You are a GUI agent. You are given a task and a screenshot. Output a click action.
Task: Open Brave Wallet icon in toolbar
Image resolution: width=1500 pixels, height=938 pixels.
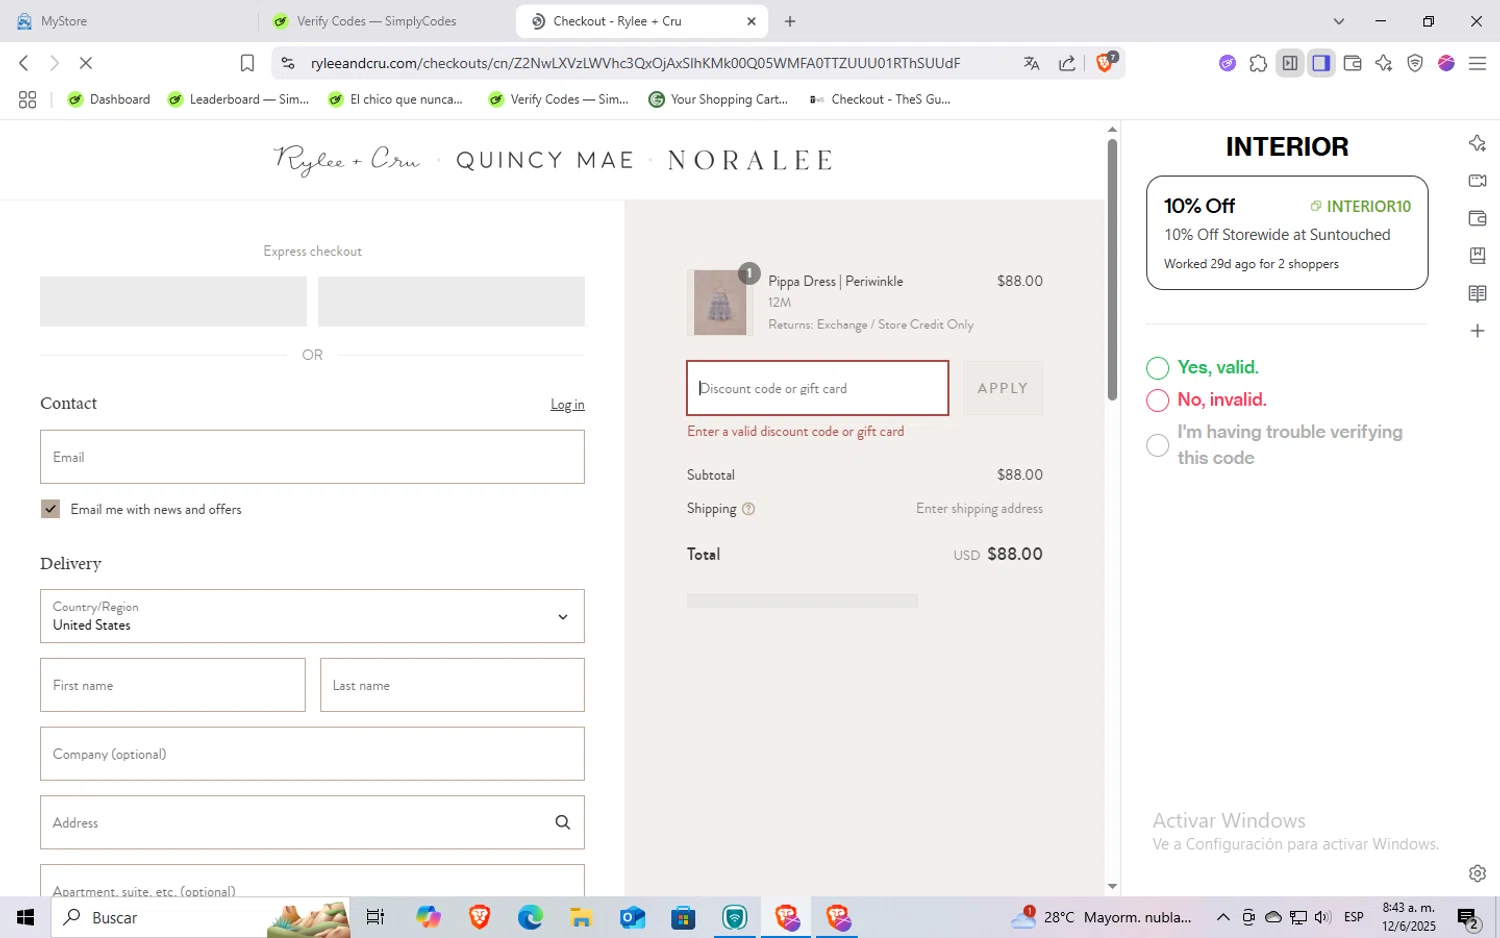(1352, 63)
